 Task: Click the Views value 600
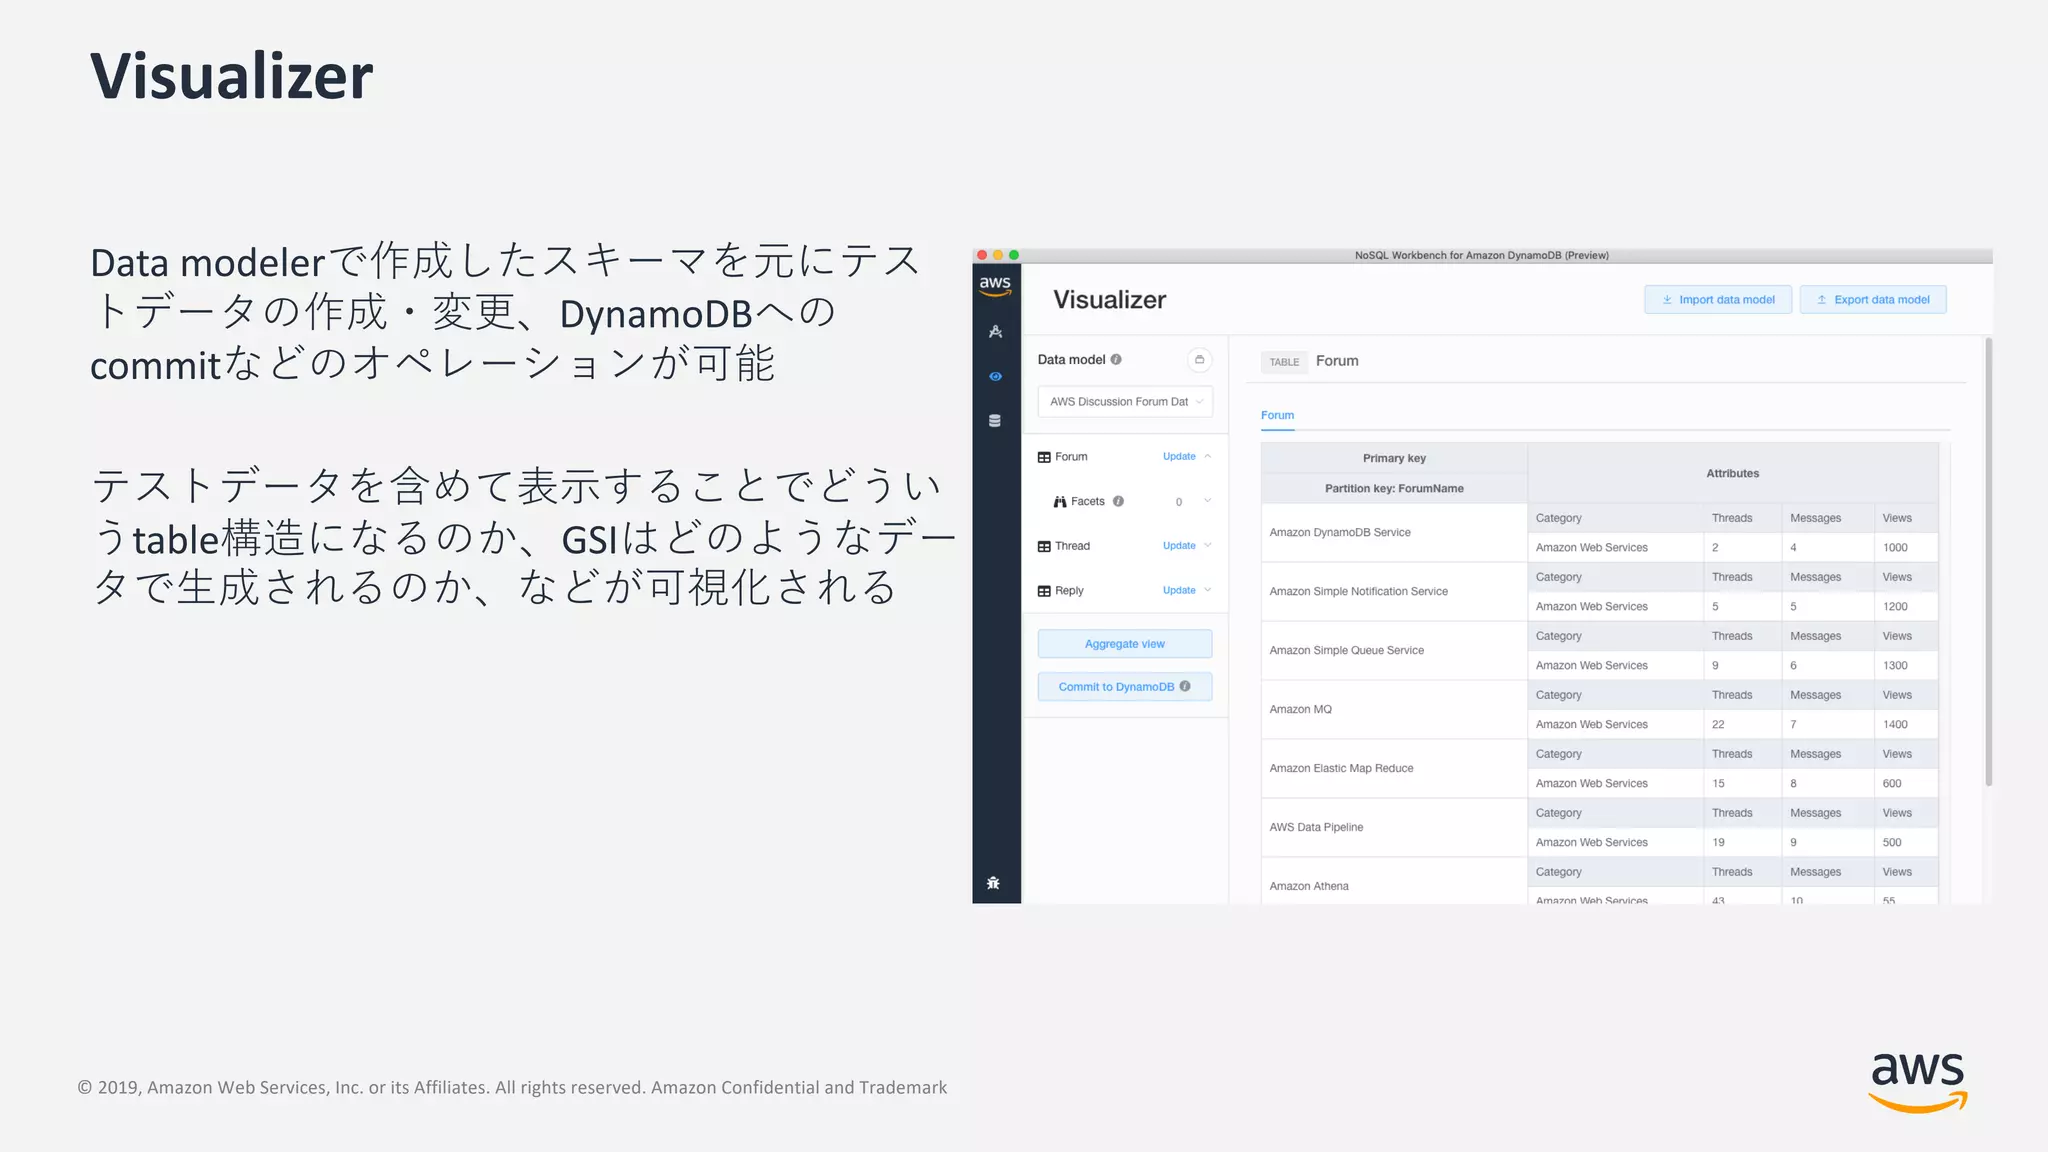pyautogui.click(x=1892, y=784)
